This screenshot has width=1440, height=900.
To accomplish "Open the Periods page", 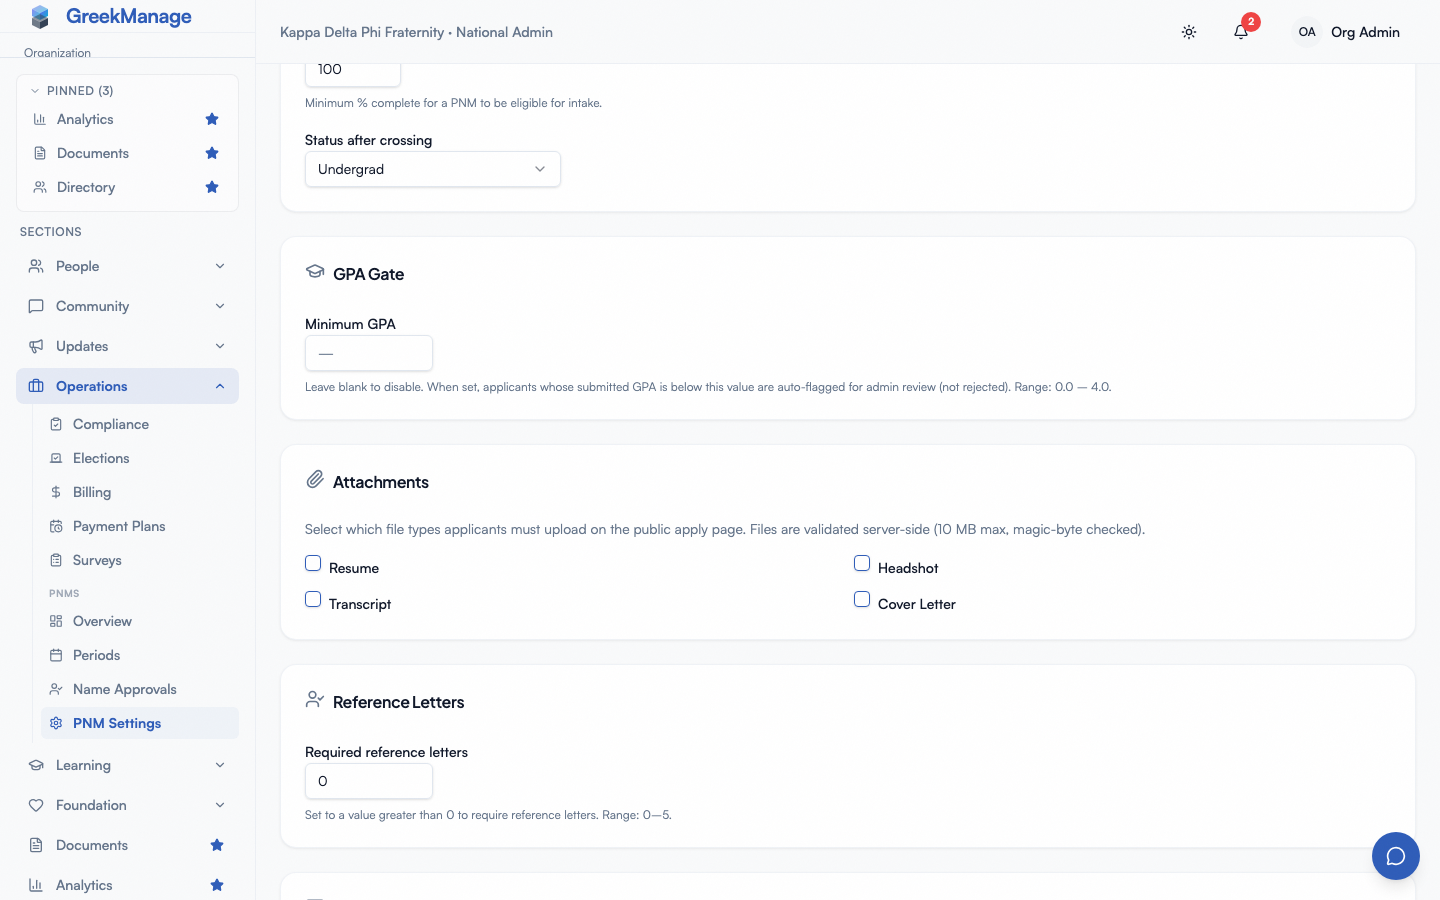I will coord(140,655).
